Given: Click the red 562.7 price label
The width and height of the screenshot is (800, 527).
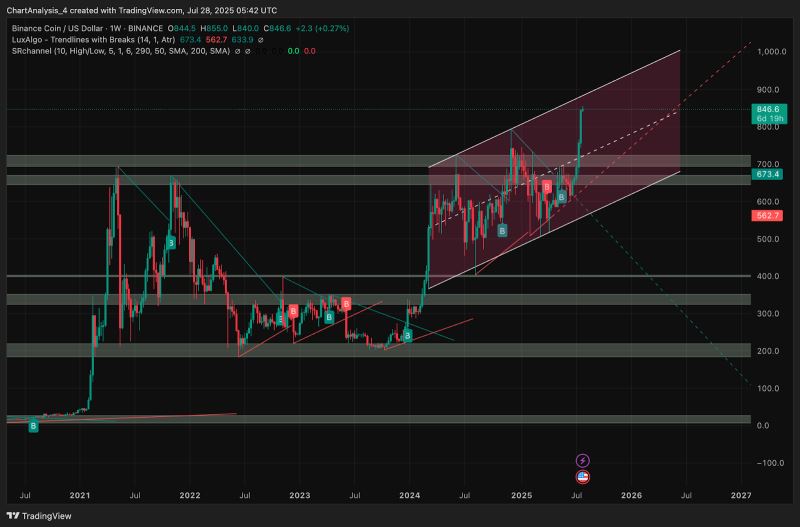Looking at the screenshot, I should tap(767, 215).
